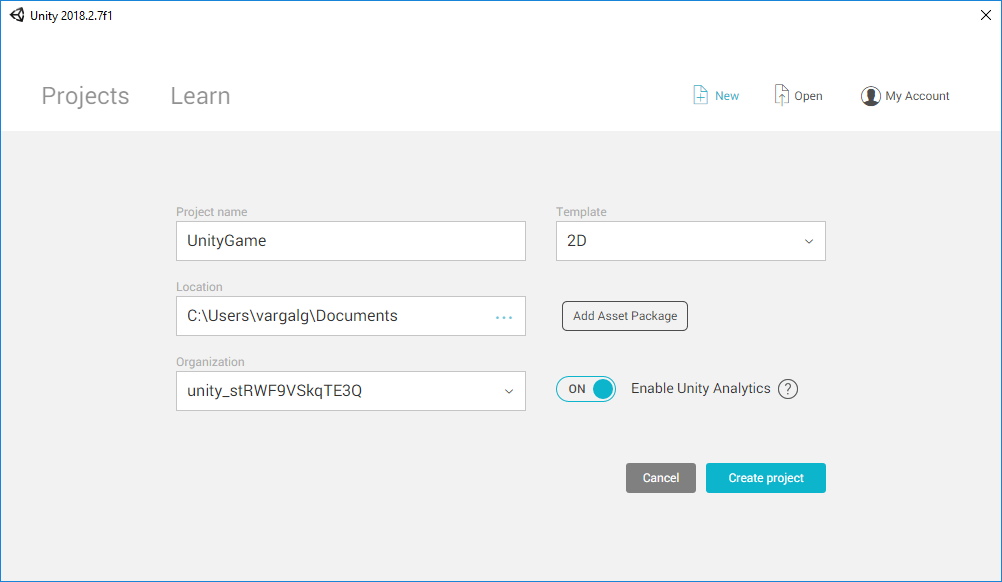Cancel the new project creation
The image size is (1002, 582).
pyautogui.click(x=661, y=478)
